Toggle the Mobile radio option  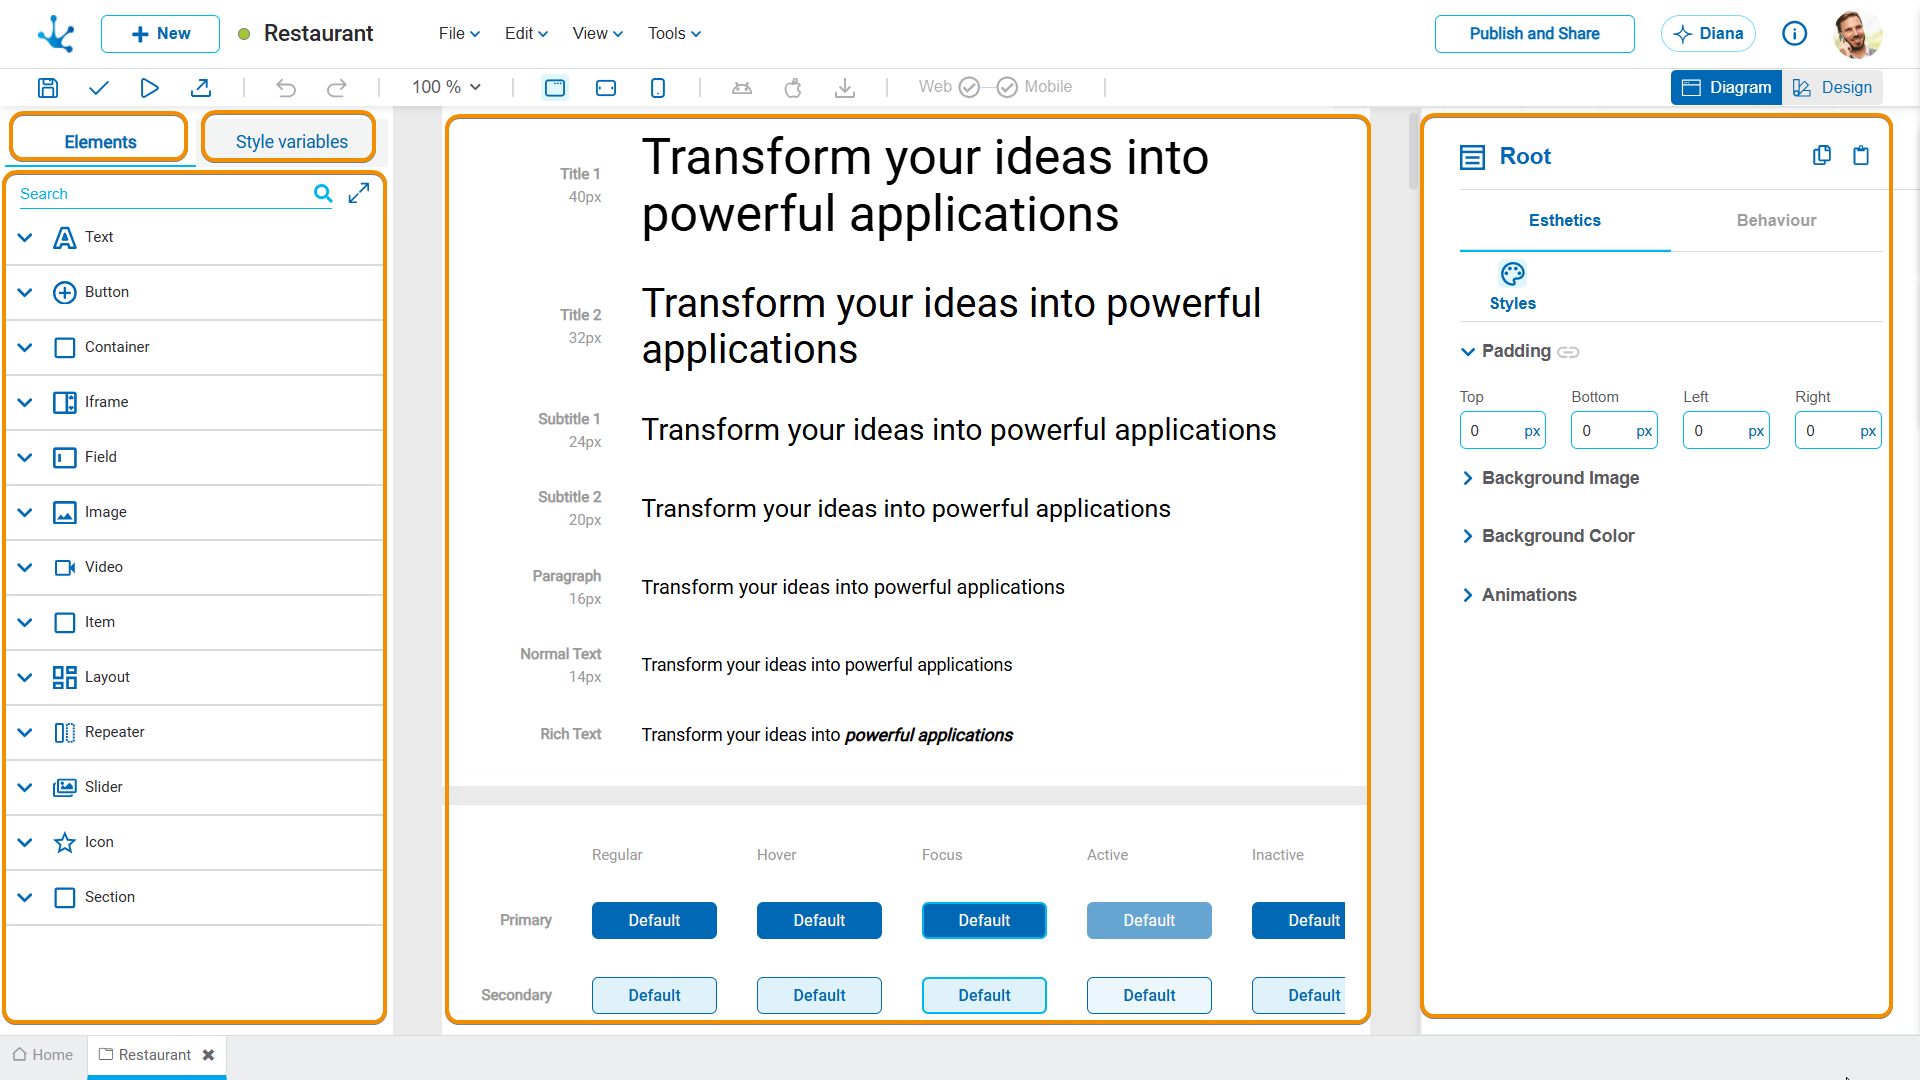click(x=1007, y=87)
